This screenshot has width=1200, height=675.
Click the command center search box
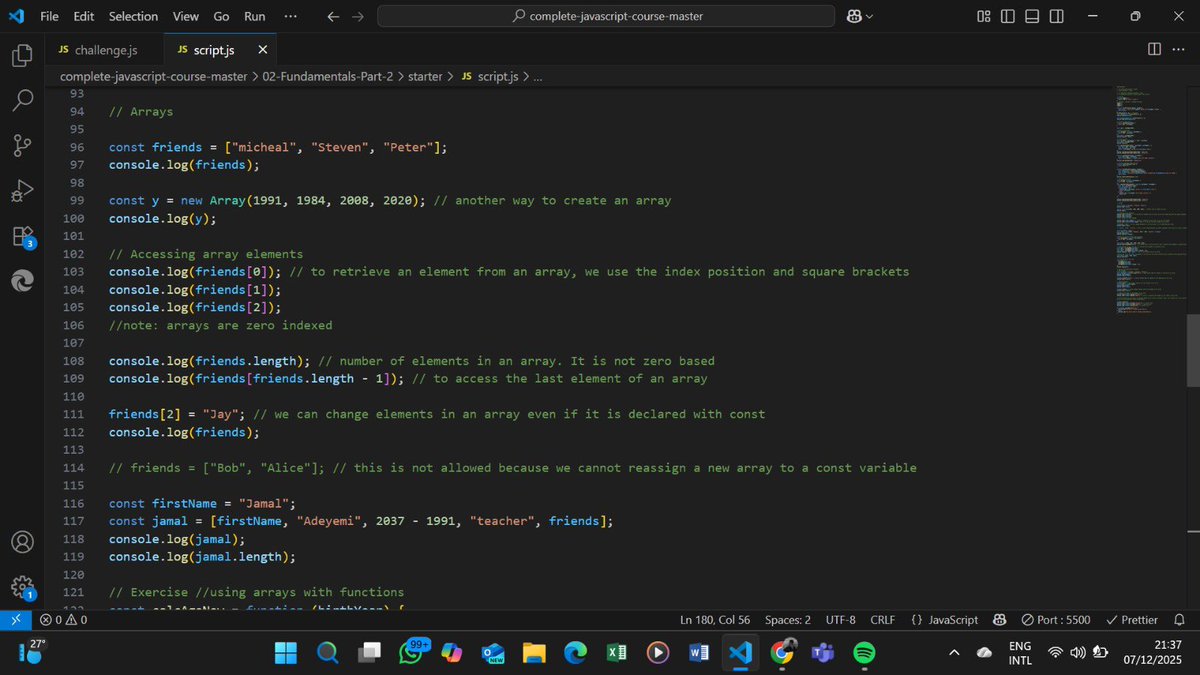coord(606,16)
